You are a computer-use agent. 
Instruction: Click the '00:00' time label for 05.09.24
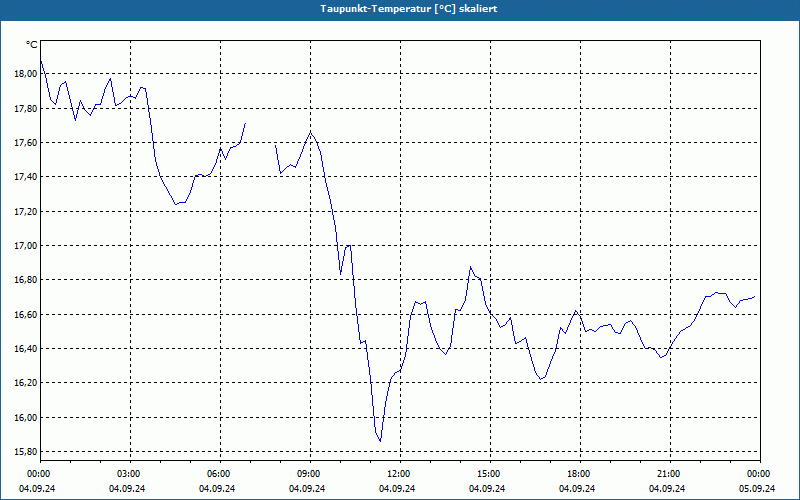[760, 474]
